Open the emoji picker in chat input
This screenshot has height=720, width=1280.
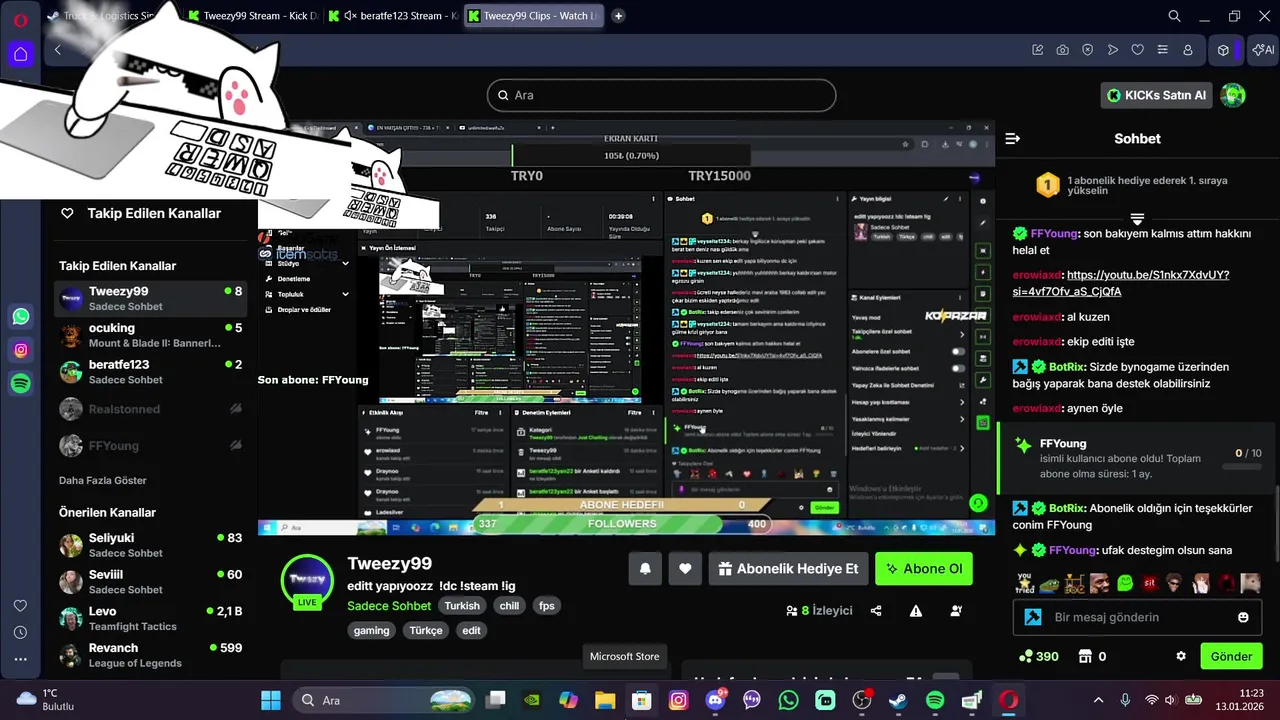coord(1243,618)
